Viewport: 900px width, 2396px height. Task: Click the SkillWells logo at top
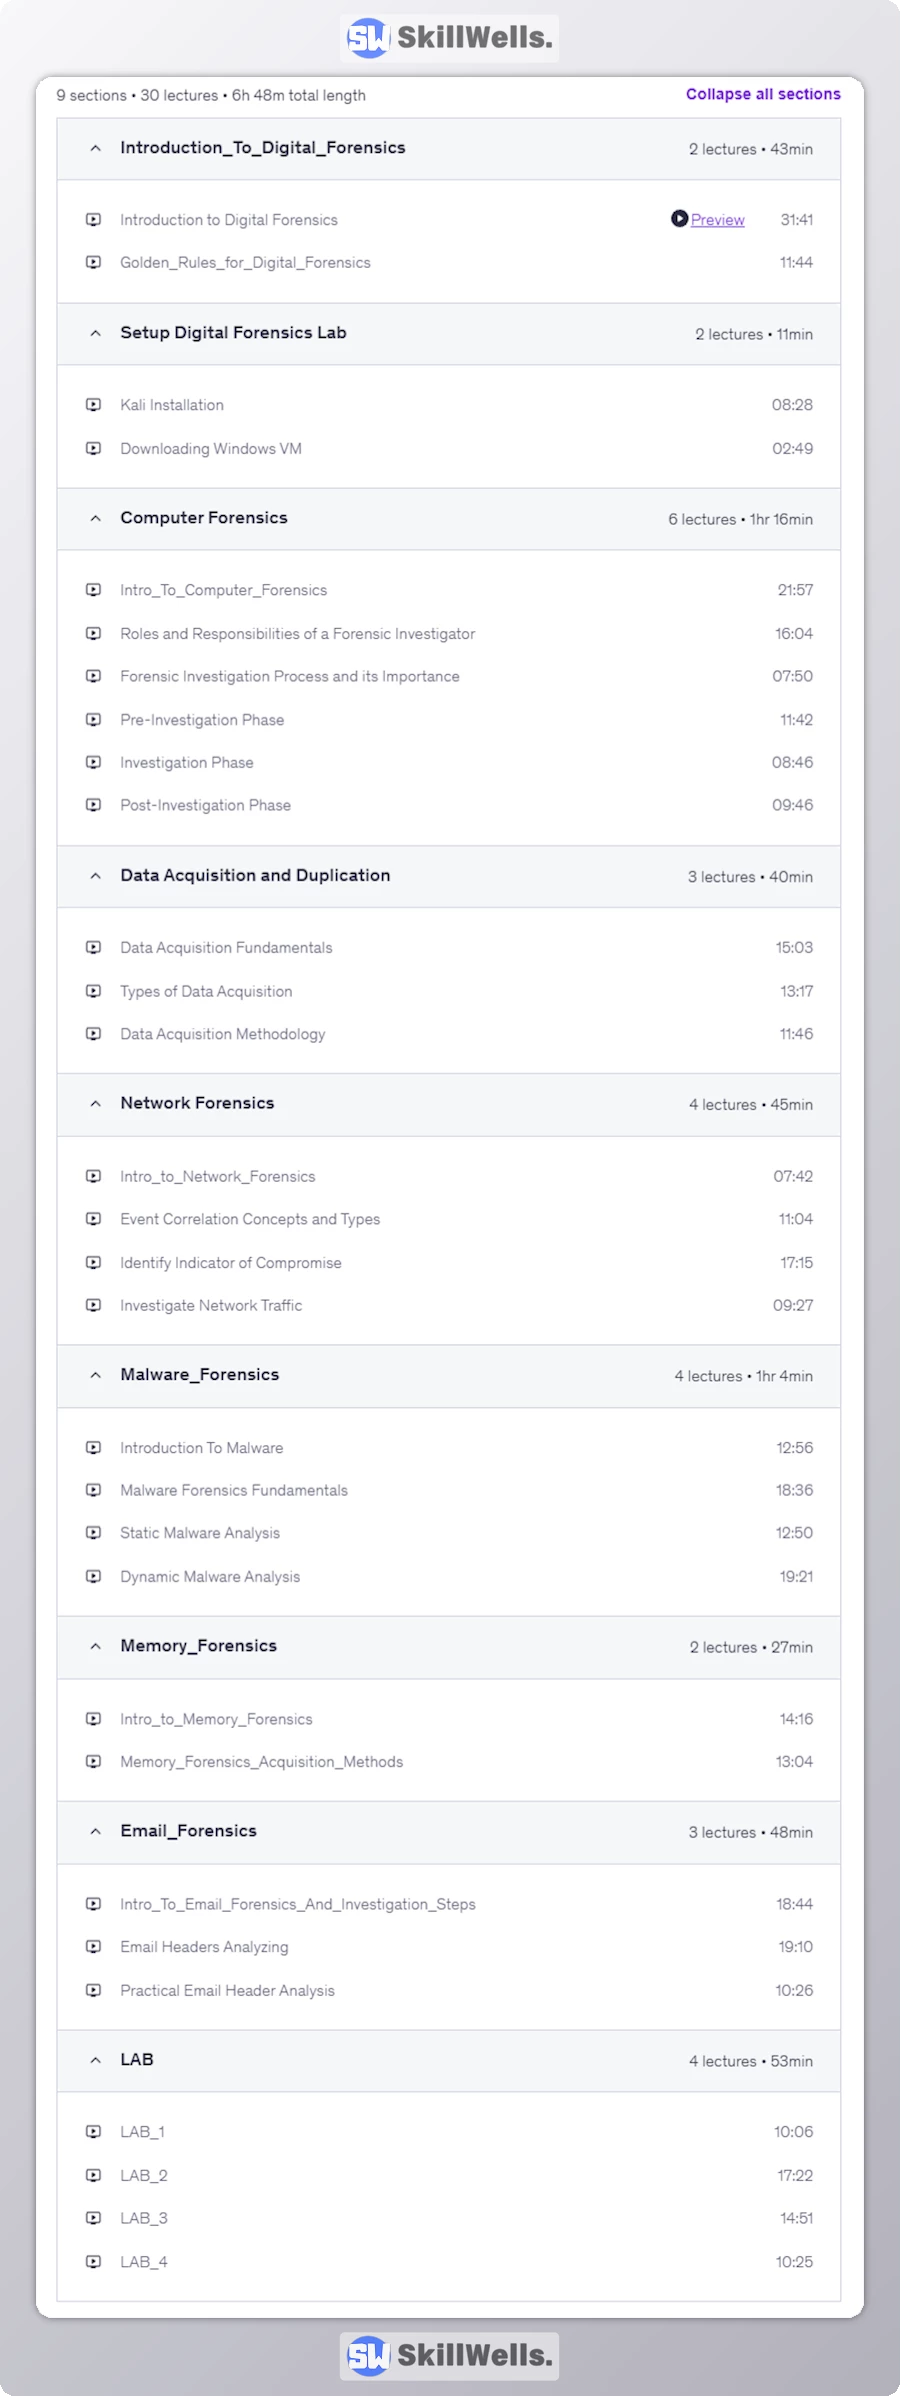[449, 38]
